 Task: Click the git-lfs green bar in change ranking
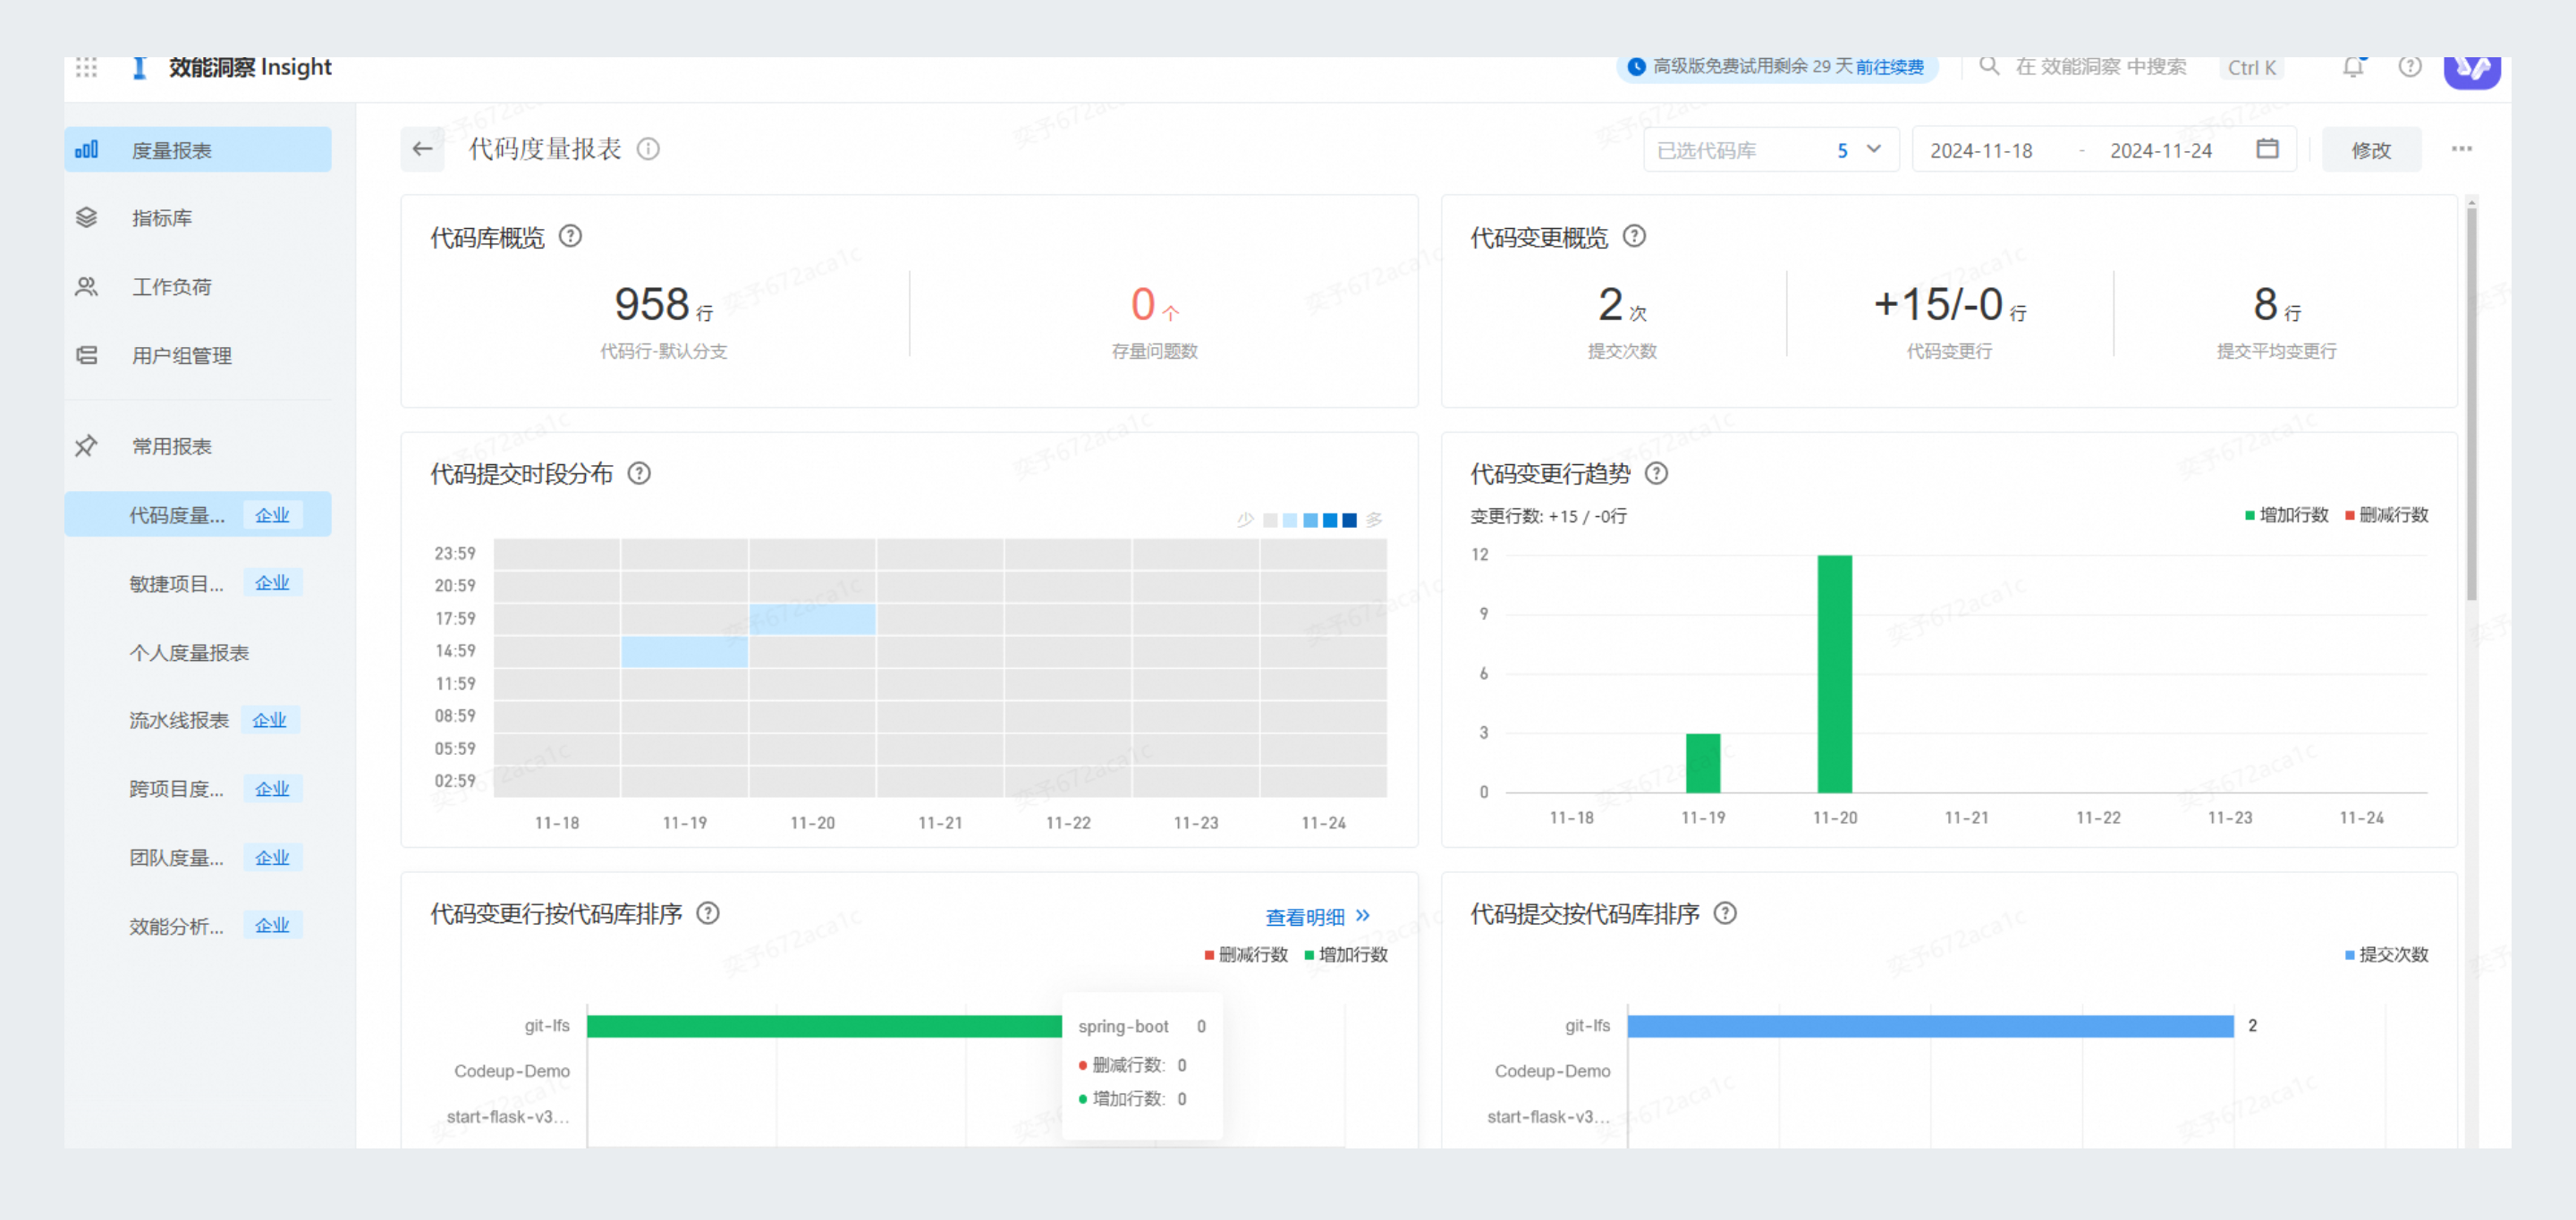coord(824,1026)
